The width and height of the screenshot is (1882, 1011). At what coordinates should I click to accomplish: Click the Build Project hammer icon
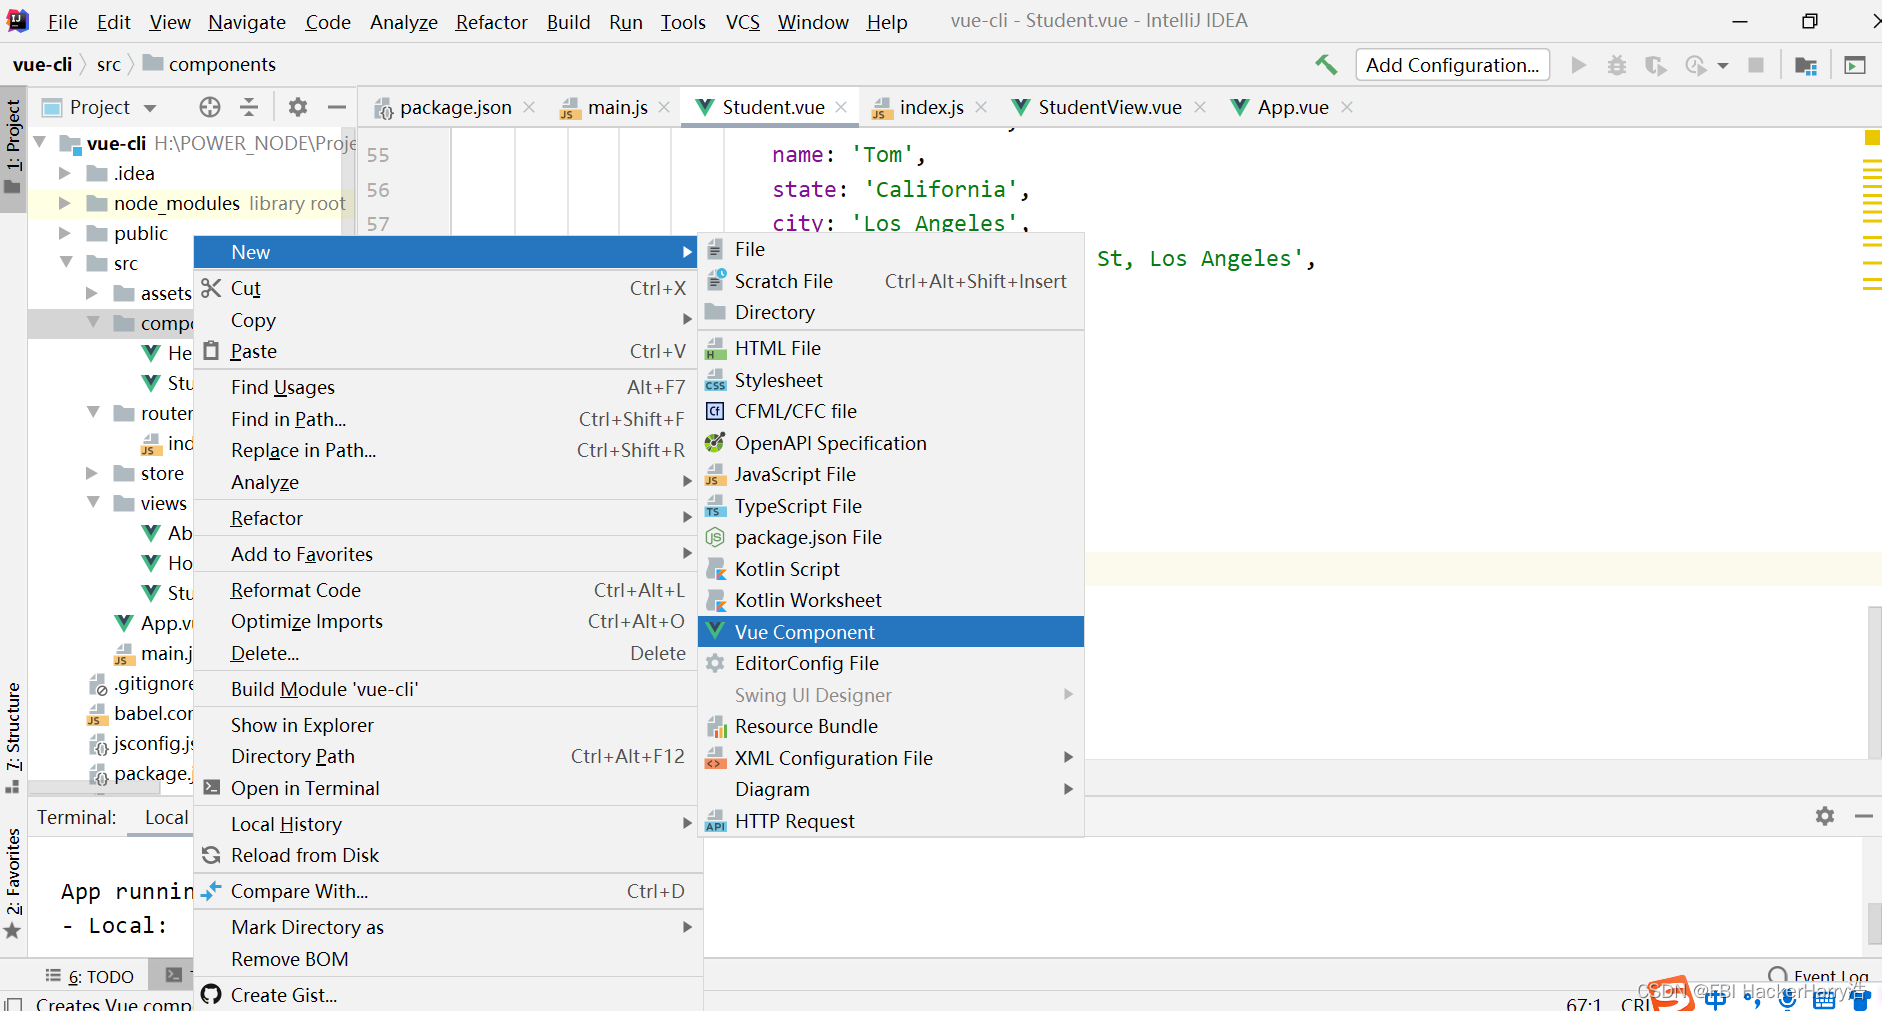[x=1327, y=64]
